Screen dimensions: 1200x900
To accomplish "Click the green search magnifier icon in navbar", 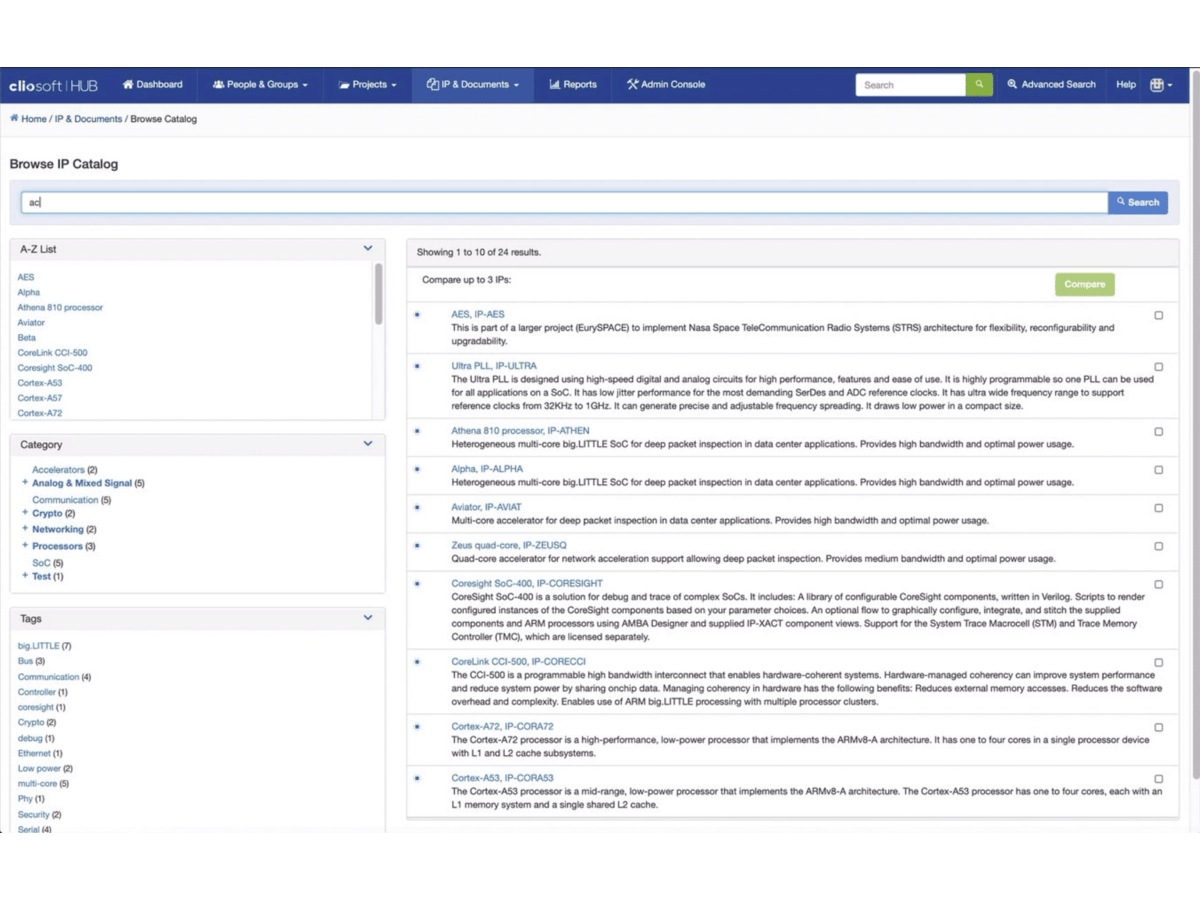I will (x=979, y=85).
